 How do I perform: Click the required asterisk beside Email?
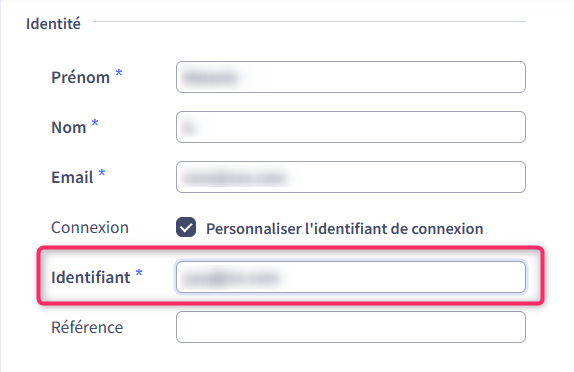click(x=102, y=172)
